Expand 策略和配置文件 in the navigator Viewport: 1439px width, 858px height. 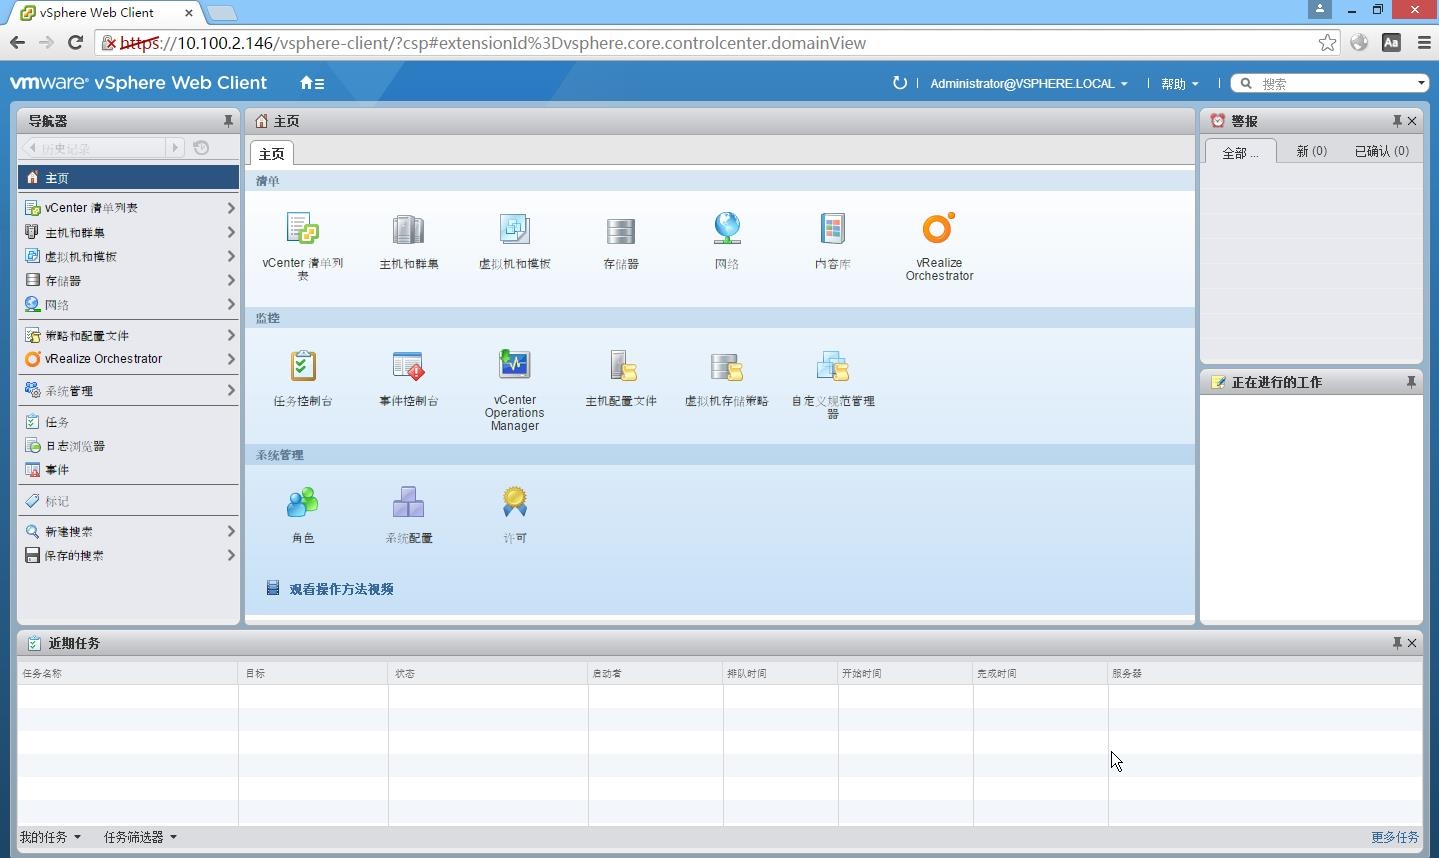pos(231,335)
